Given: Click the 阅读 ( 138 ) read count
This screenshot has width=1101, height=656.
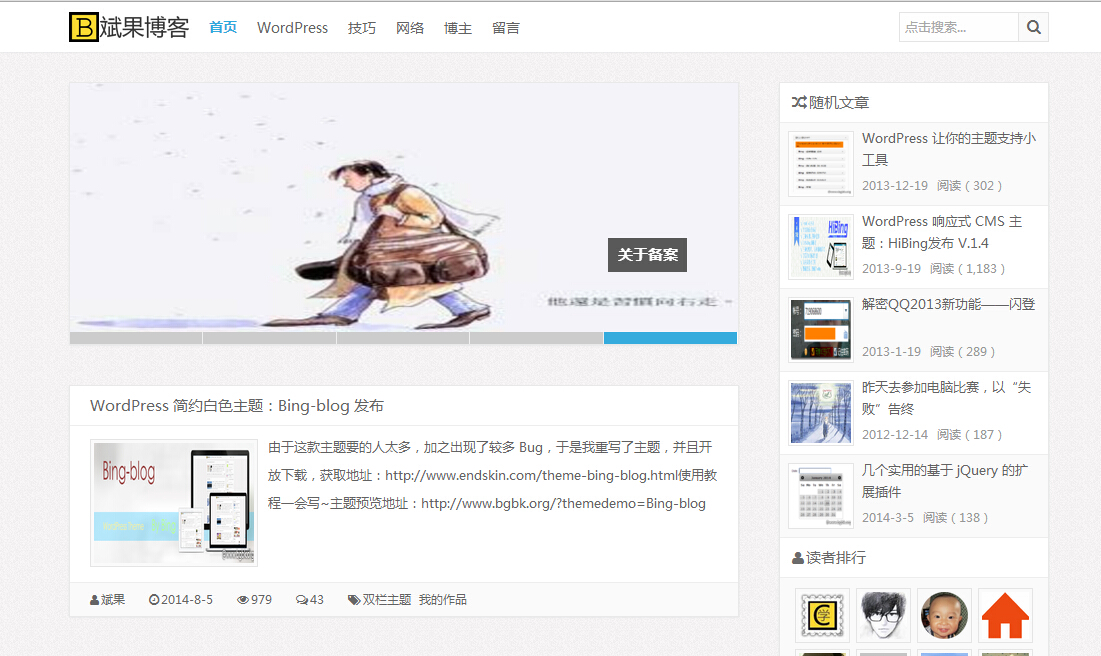Looking at the screenshot, I should click(955, 517).
